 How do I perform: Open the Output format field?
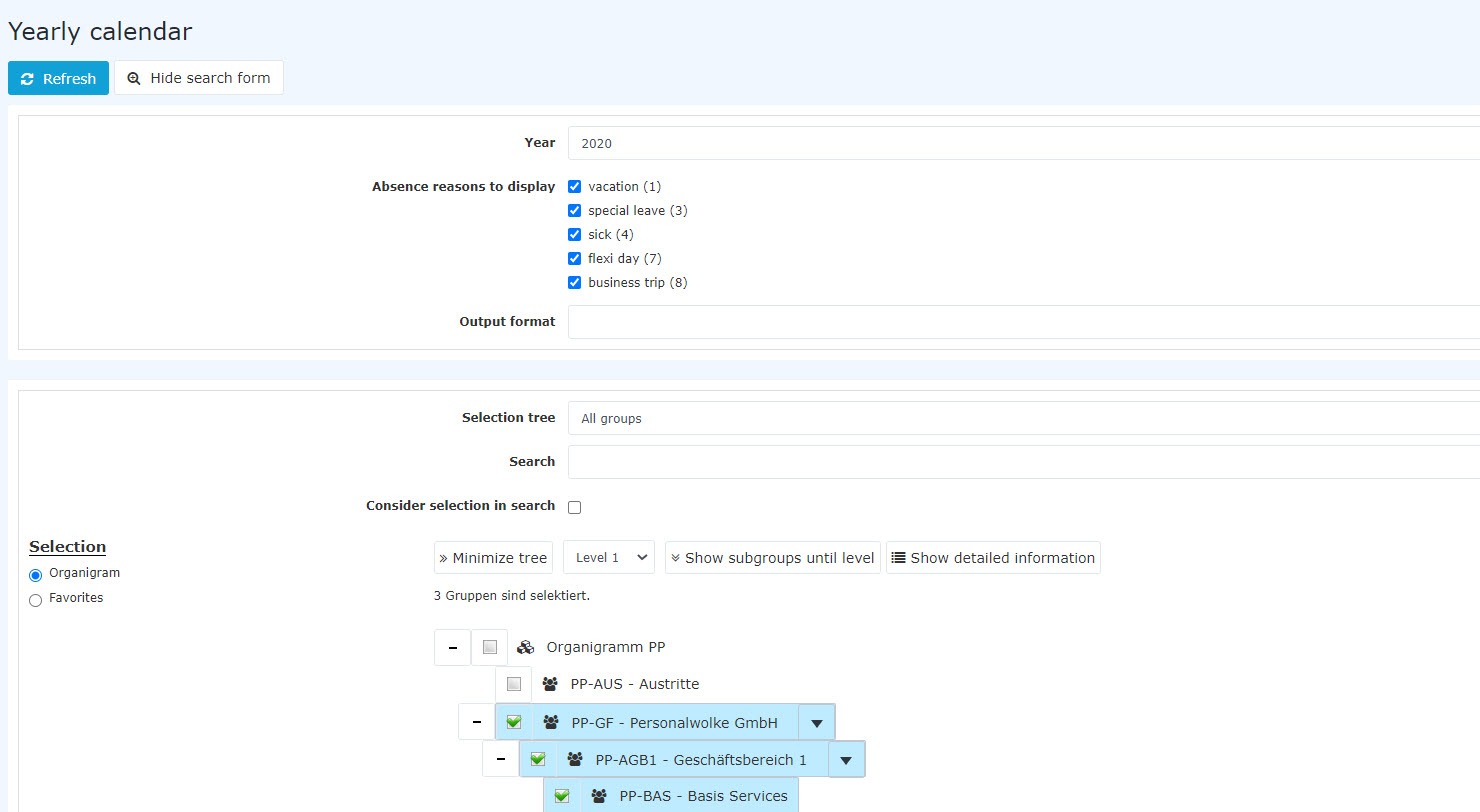pos(1024,322)
